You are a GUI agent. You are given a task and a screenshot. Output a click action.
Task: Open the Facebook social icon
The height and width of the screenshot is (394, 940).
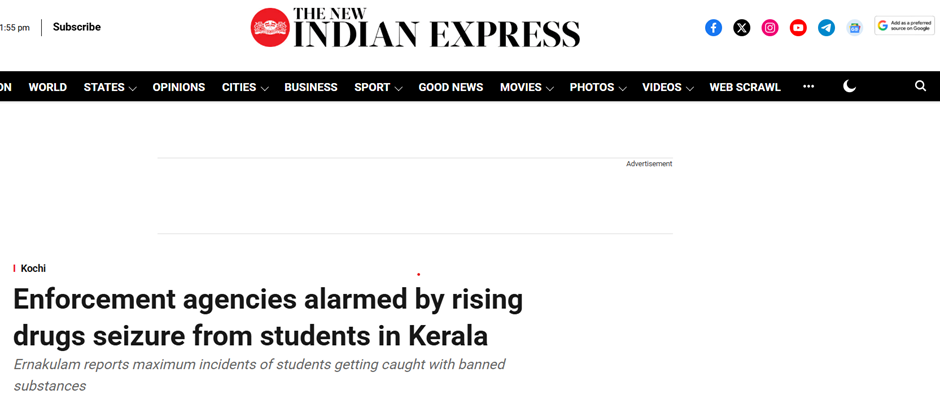713,28
